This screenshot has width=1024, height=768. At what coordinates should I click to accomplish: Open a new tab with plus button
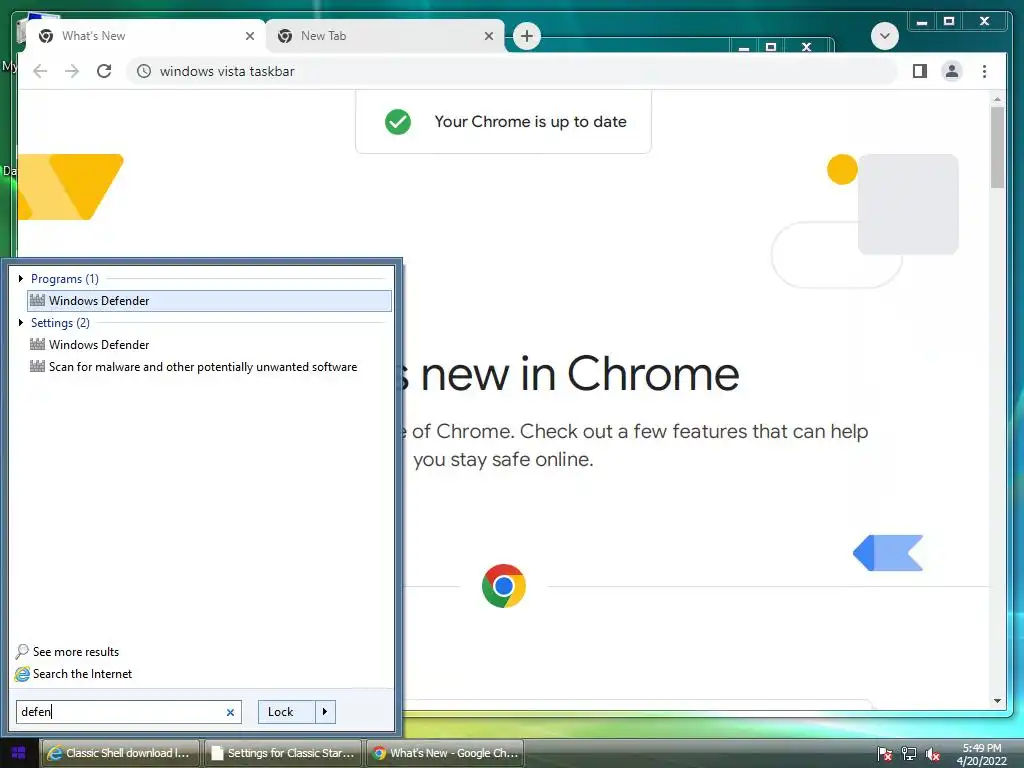[x=527, y=36]
